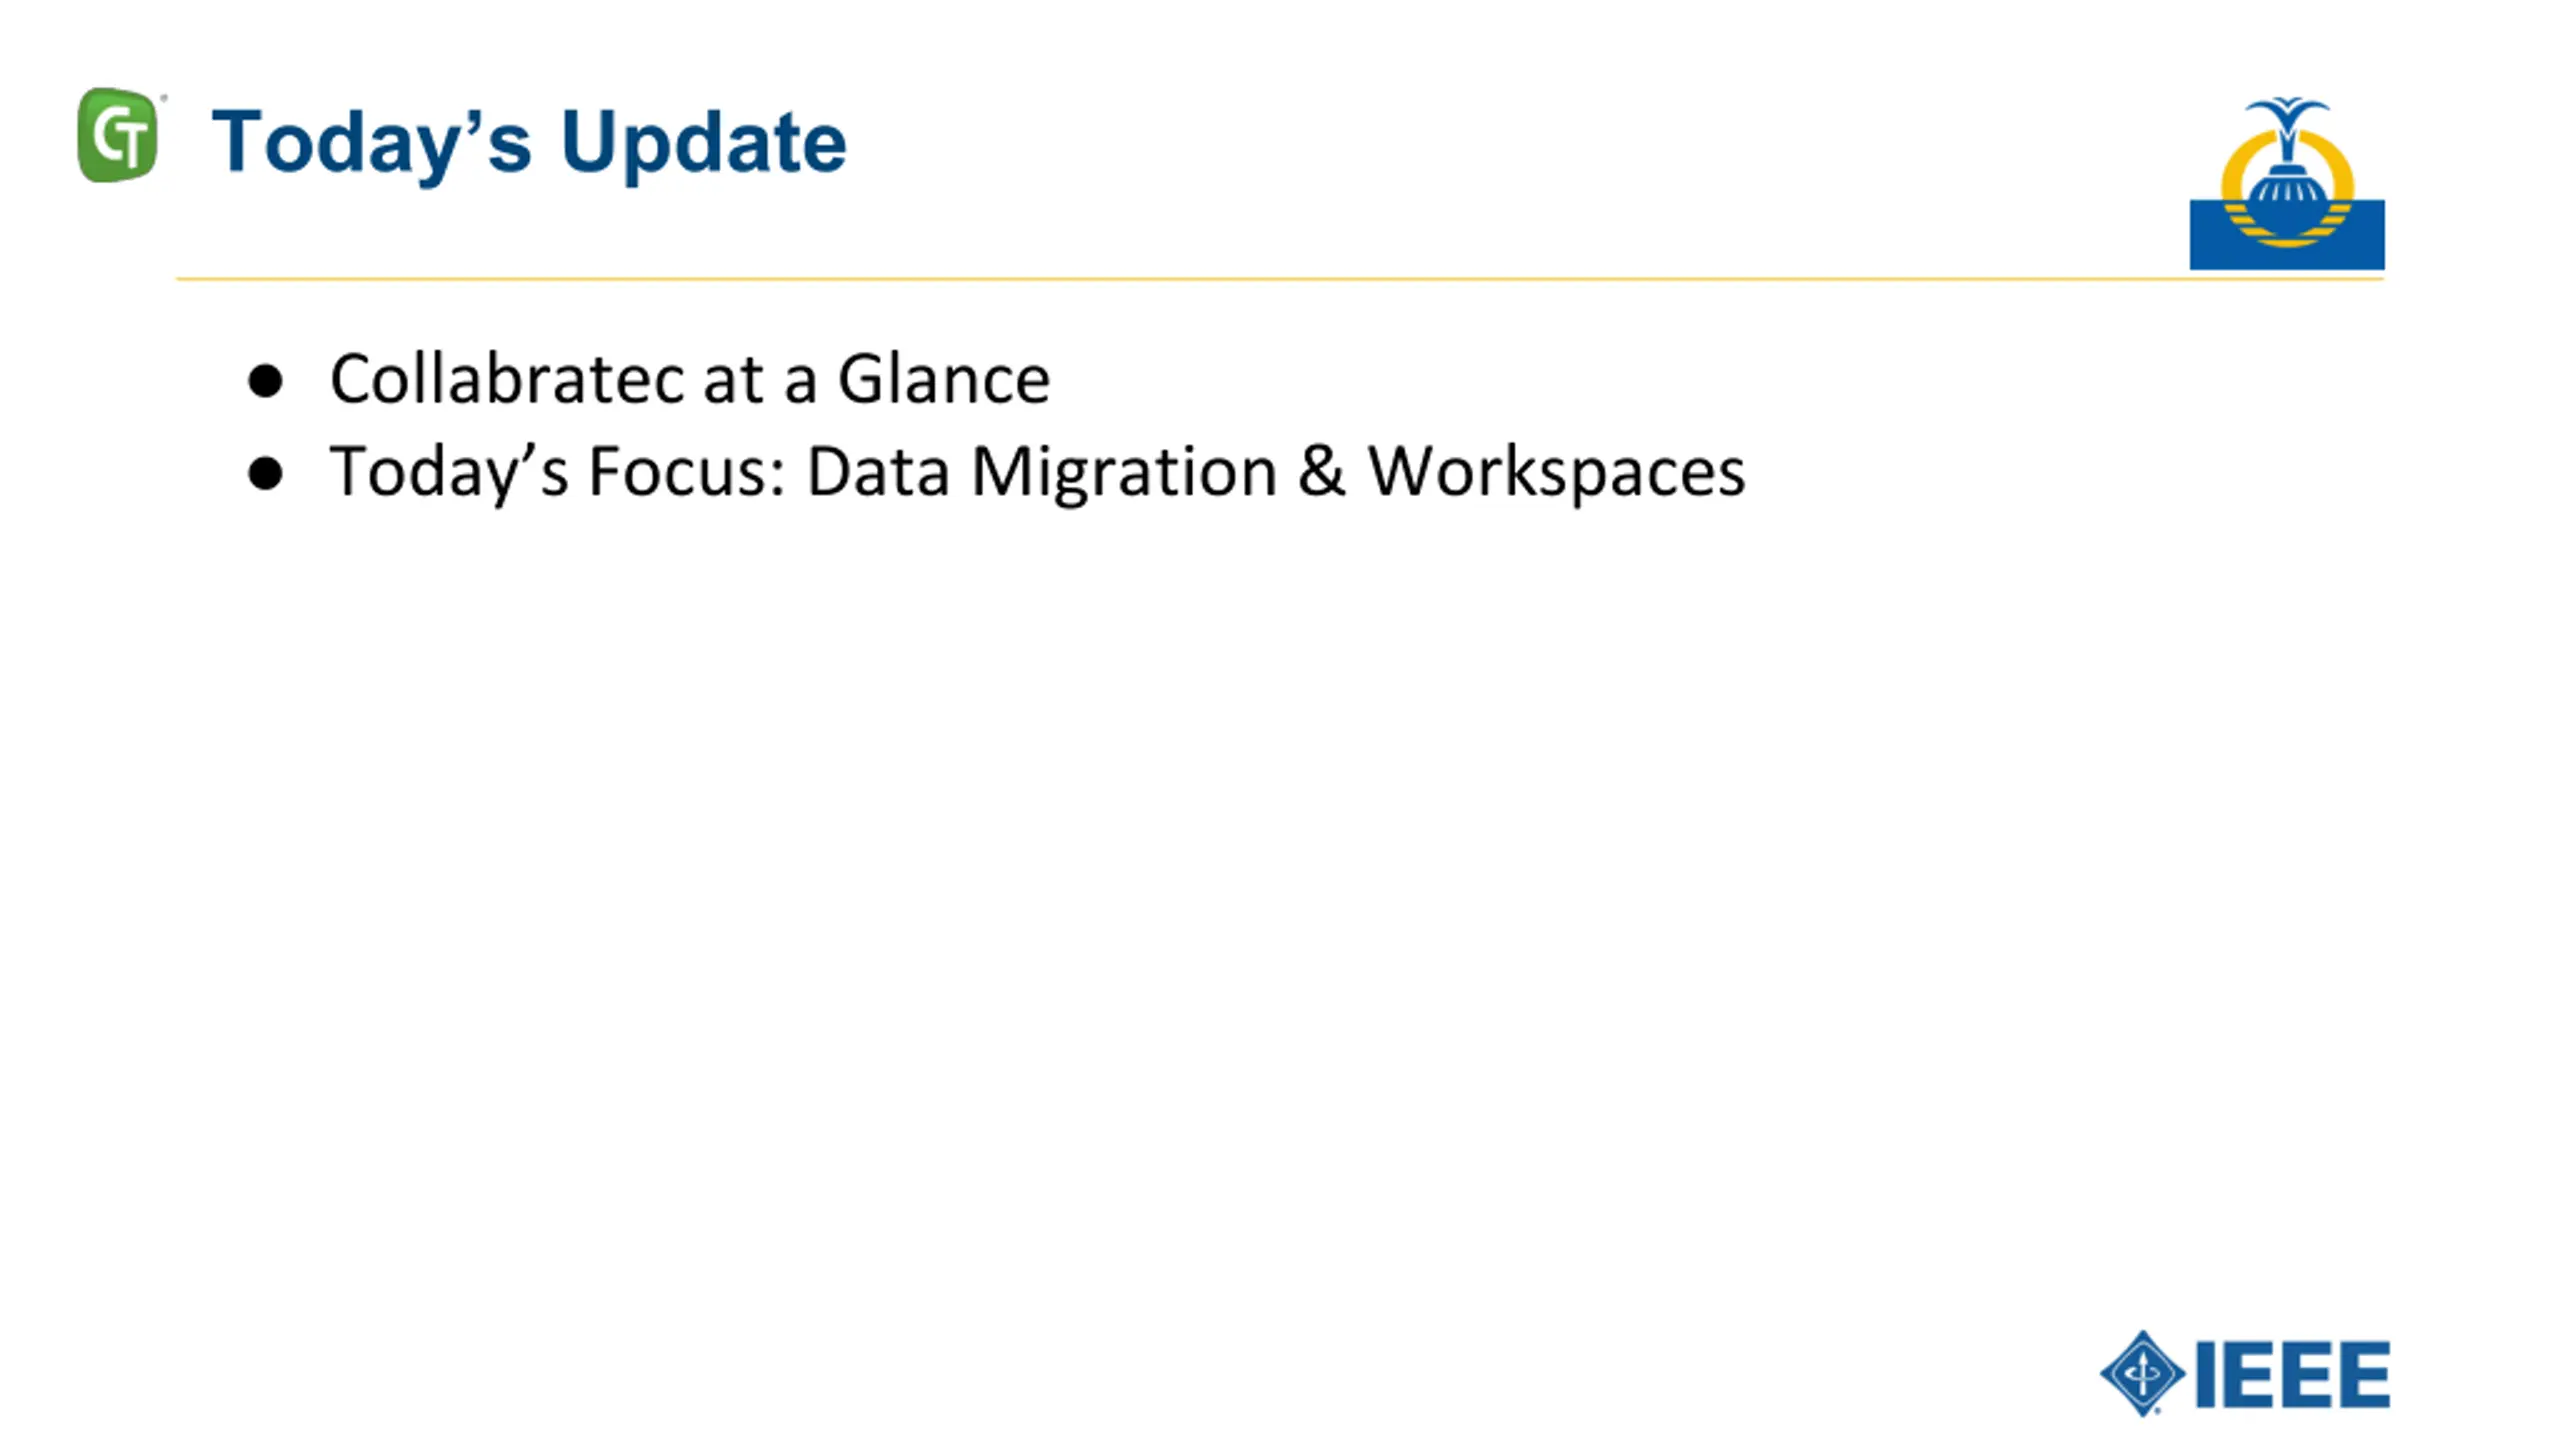Click the bullet dot before Today's Focus
Viewport: 2560px width, 1440px height.
tap(265, 473)
